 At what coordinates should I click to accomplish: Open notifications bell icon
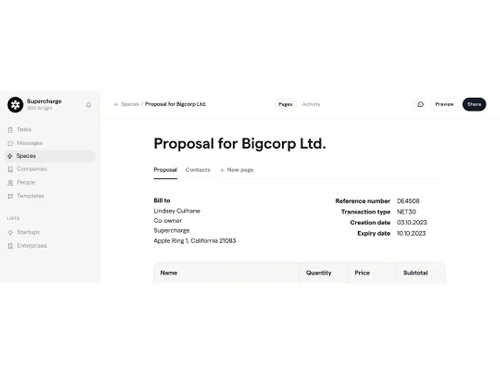pyautogui.click(x=89, y=105)
